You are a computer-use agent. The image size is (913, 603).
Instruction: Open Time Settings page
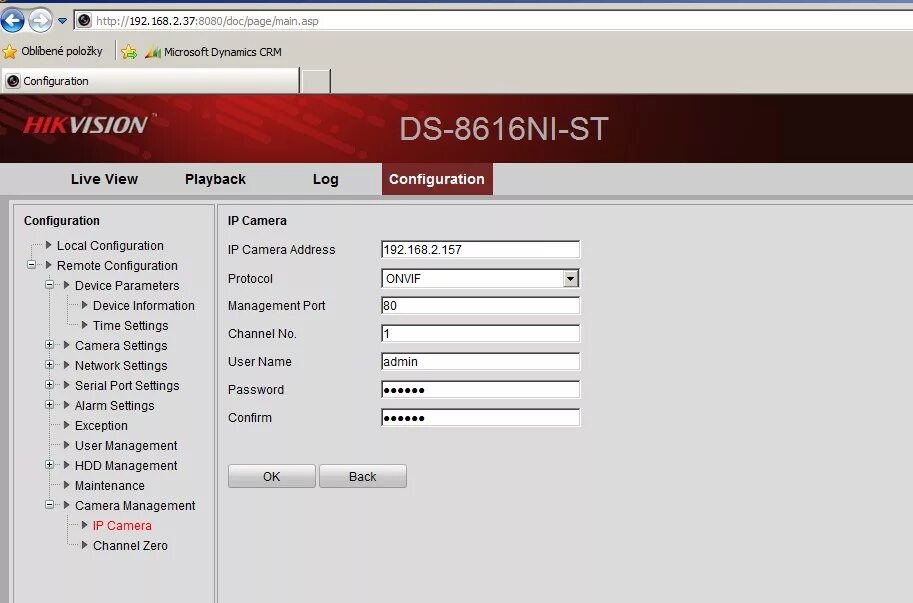pyautogui.click(x=130, y=325)
